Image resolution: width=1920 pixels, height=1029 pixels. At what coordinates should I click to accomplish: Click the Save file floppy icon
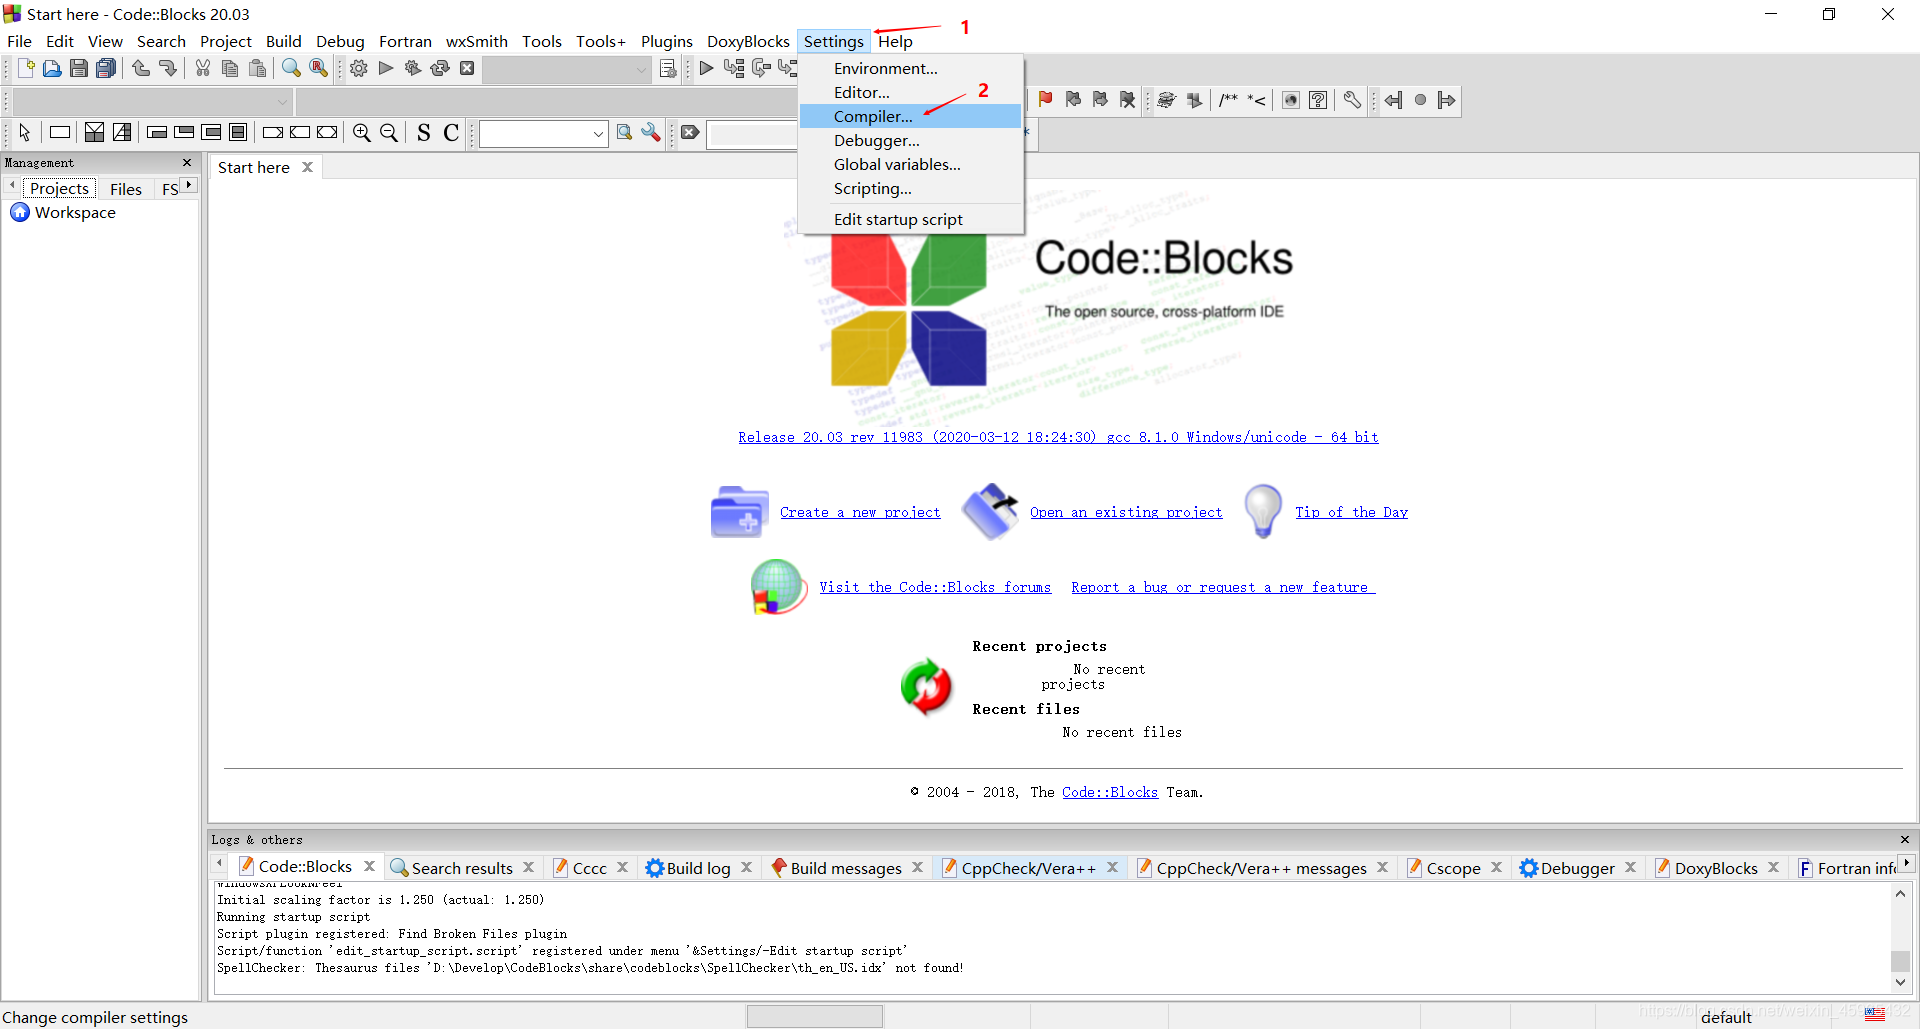point(79,68)
